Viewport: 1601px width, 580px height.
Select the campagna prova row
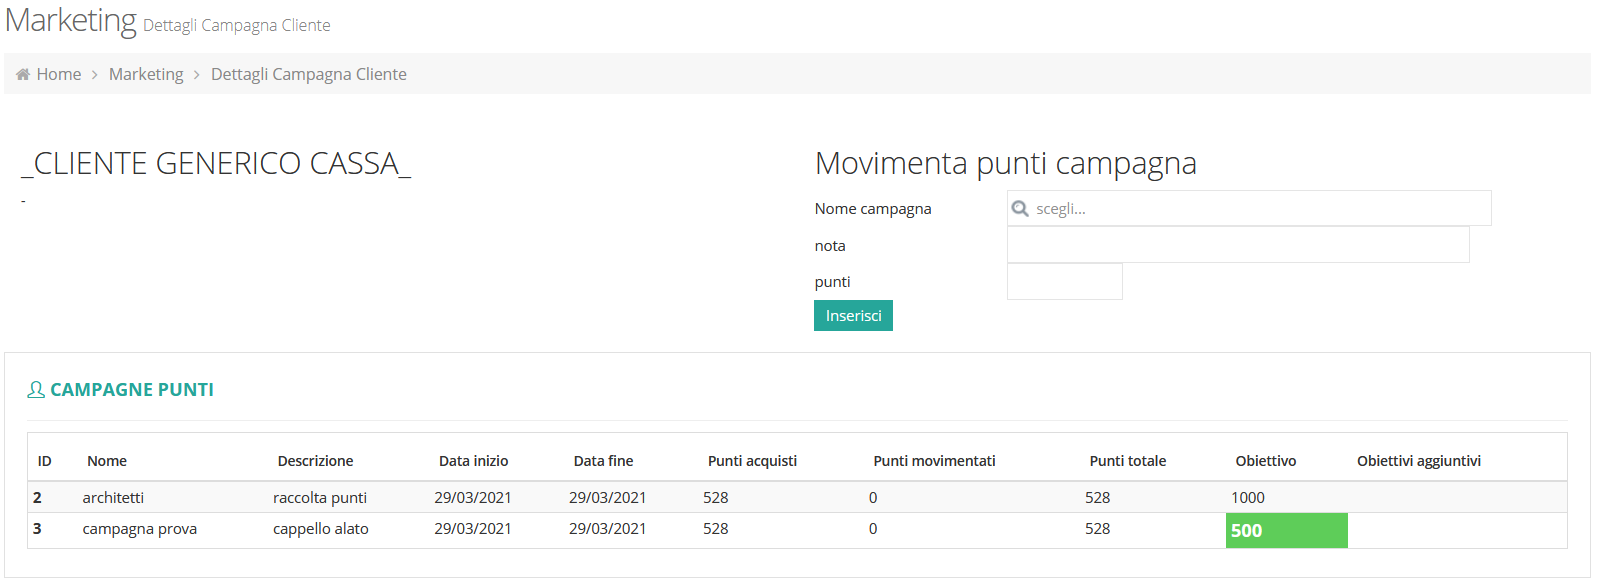[x=797, y=530]
